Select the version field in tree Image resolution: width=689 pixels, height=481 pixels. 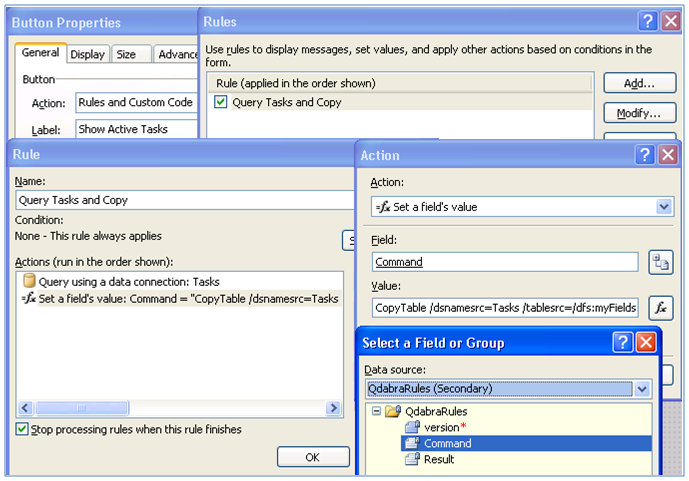(441, 427)
